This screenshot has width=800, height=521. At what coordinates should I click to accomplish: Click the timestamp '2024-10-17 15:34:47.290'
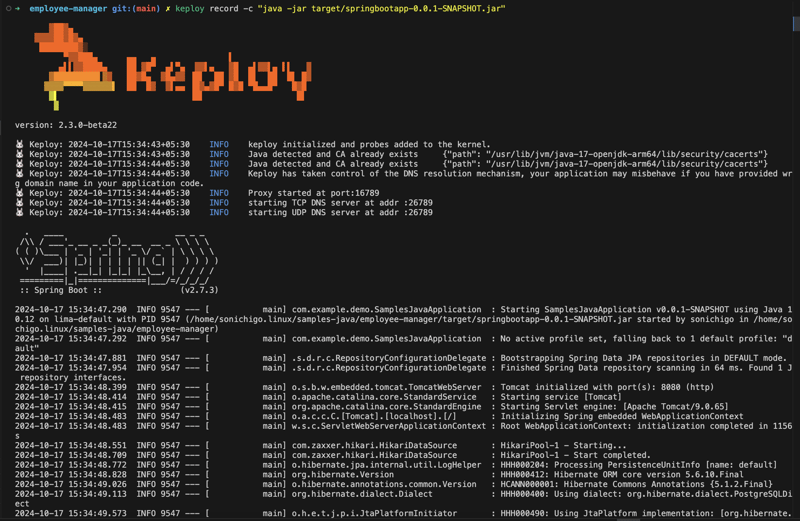[x=70, y=309]
